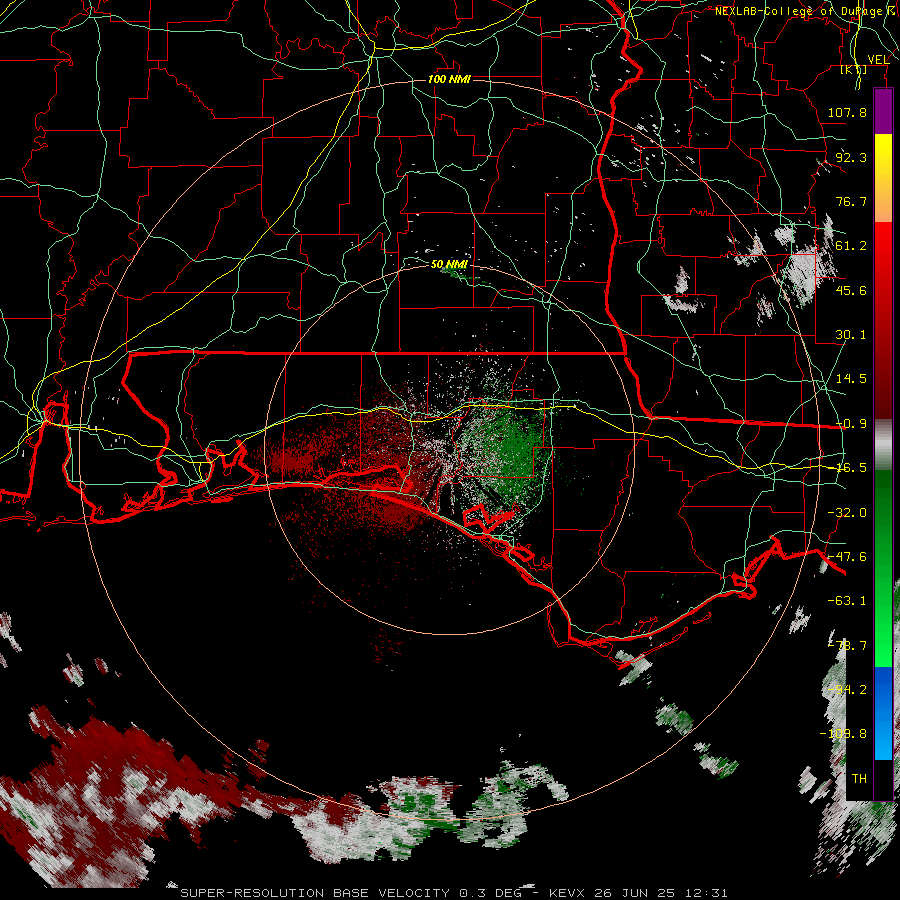Click the VEL legend title

tap(878, 60)
